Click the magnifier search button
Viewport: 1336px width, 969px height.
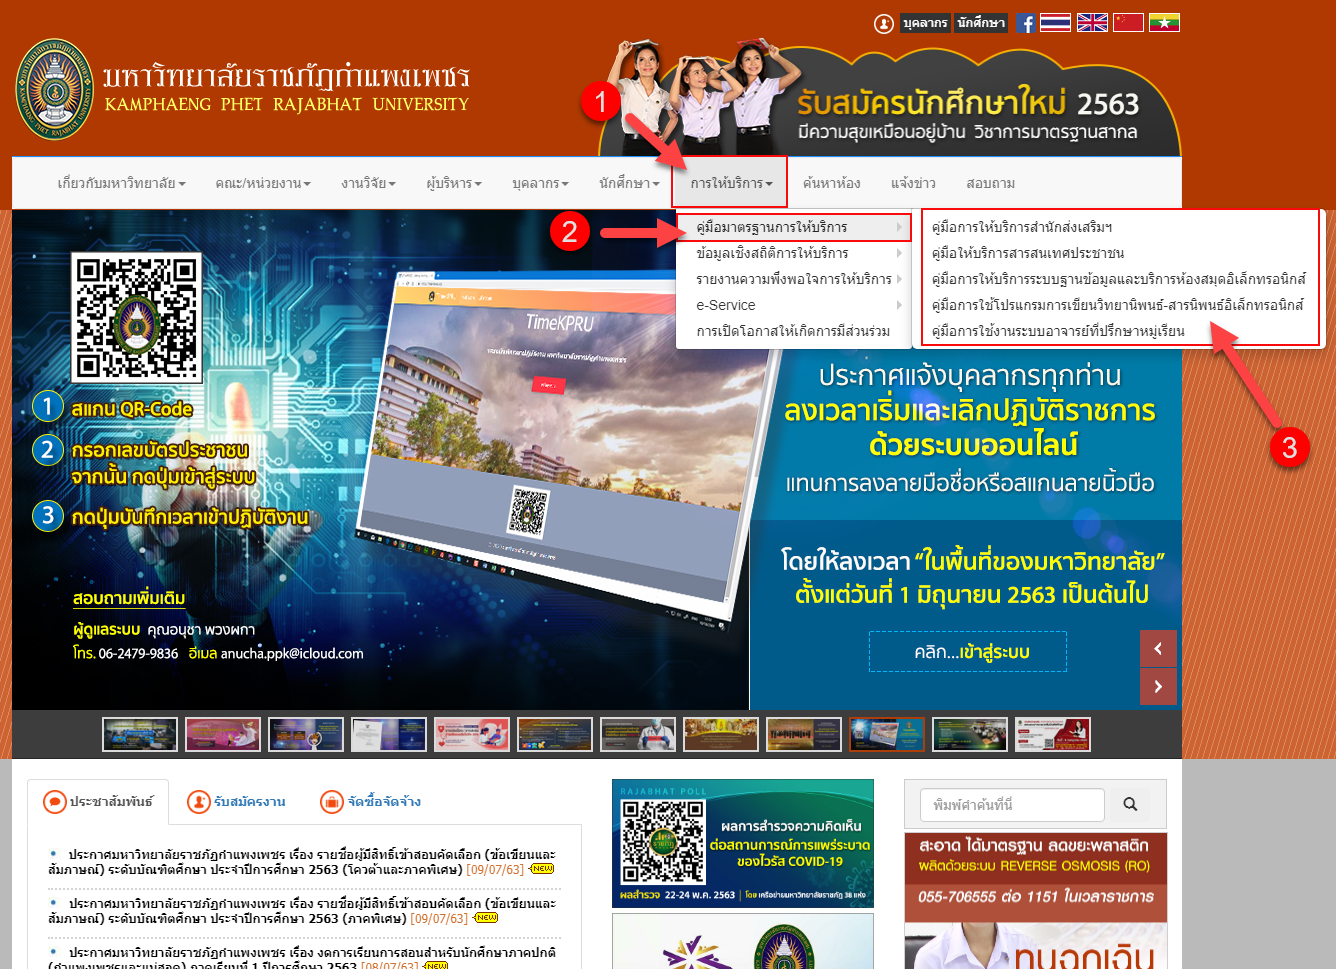click(x=1130, y=804)
